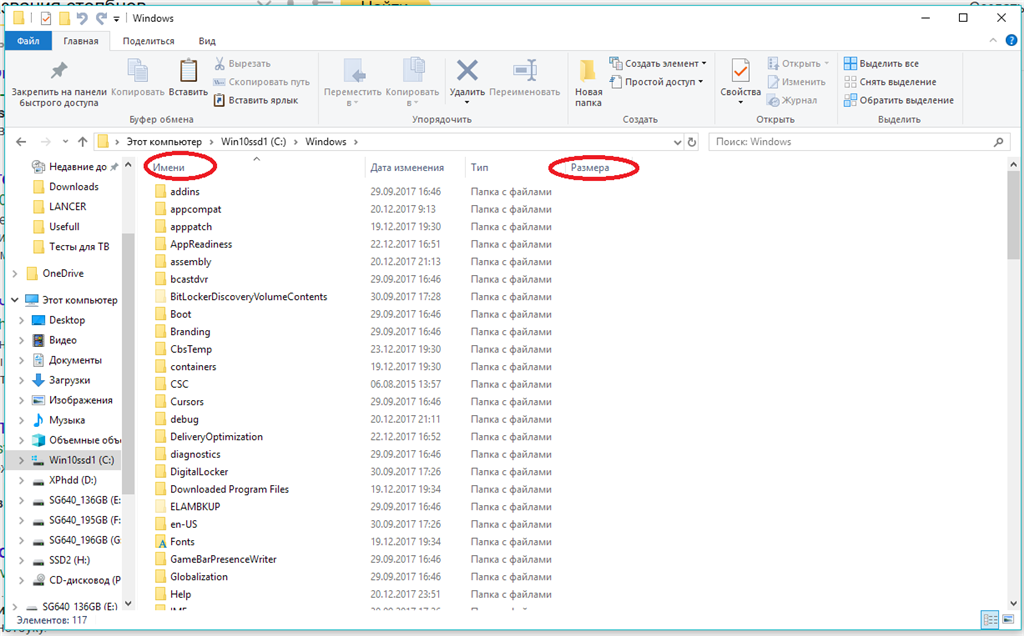
Task: Collapse the Этот компьютер tree node
Action: pos(15,300)
